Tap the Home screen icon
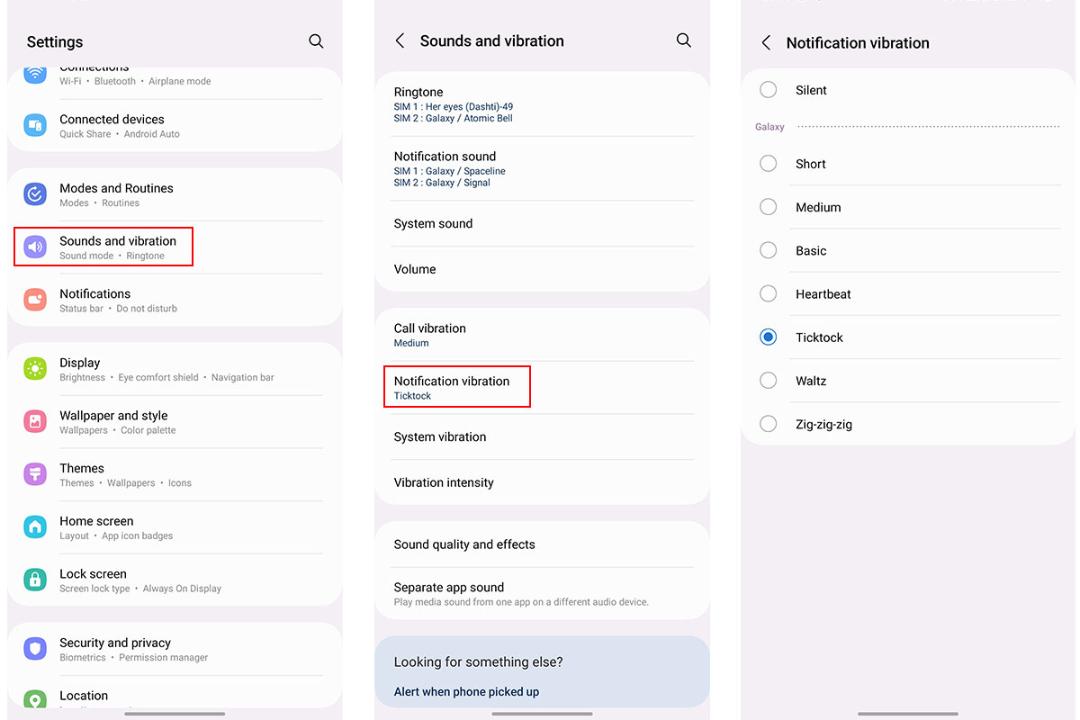 35,527
